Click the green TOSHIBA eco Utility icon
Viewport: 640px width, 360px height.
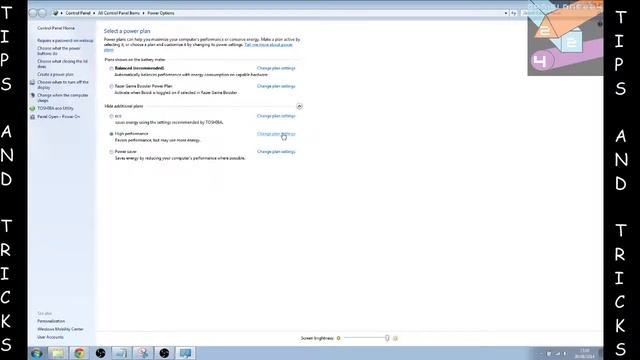click(32, 109)
